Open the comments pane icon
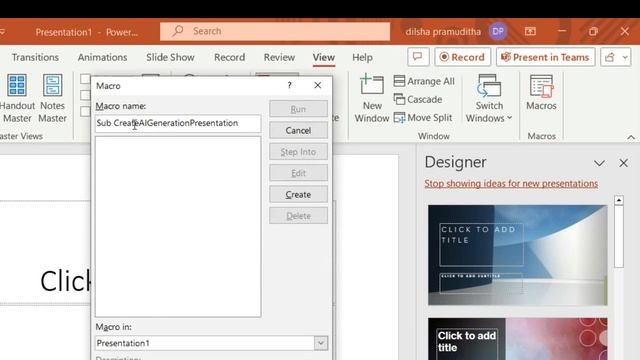Screen dimensions: 640x360 pyautogui.click(x=418, y=57)
